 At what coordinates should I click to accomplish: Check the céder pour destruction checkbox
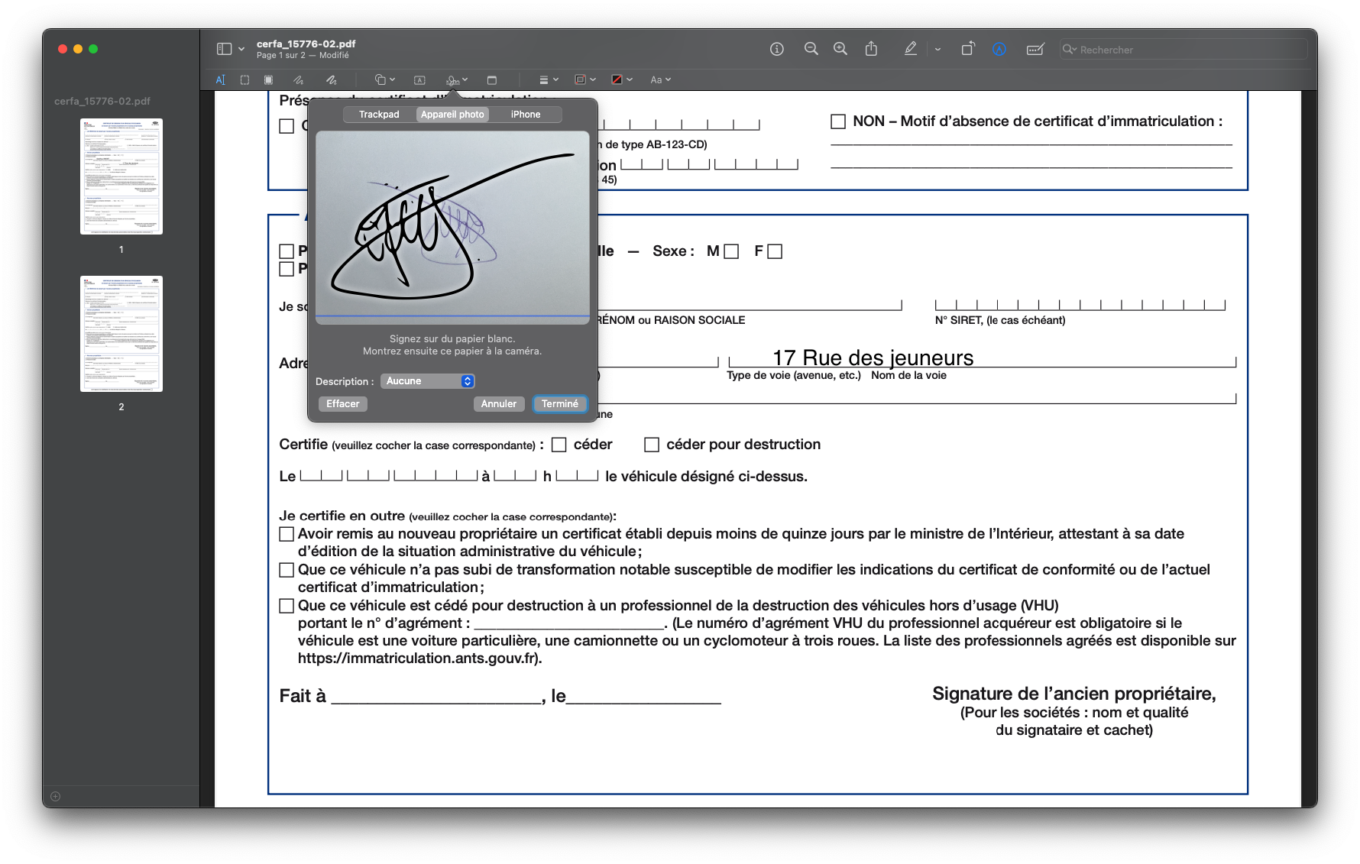(x=652, y=445)
